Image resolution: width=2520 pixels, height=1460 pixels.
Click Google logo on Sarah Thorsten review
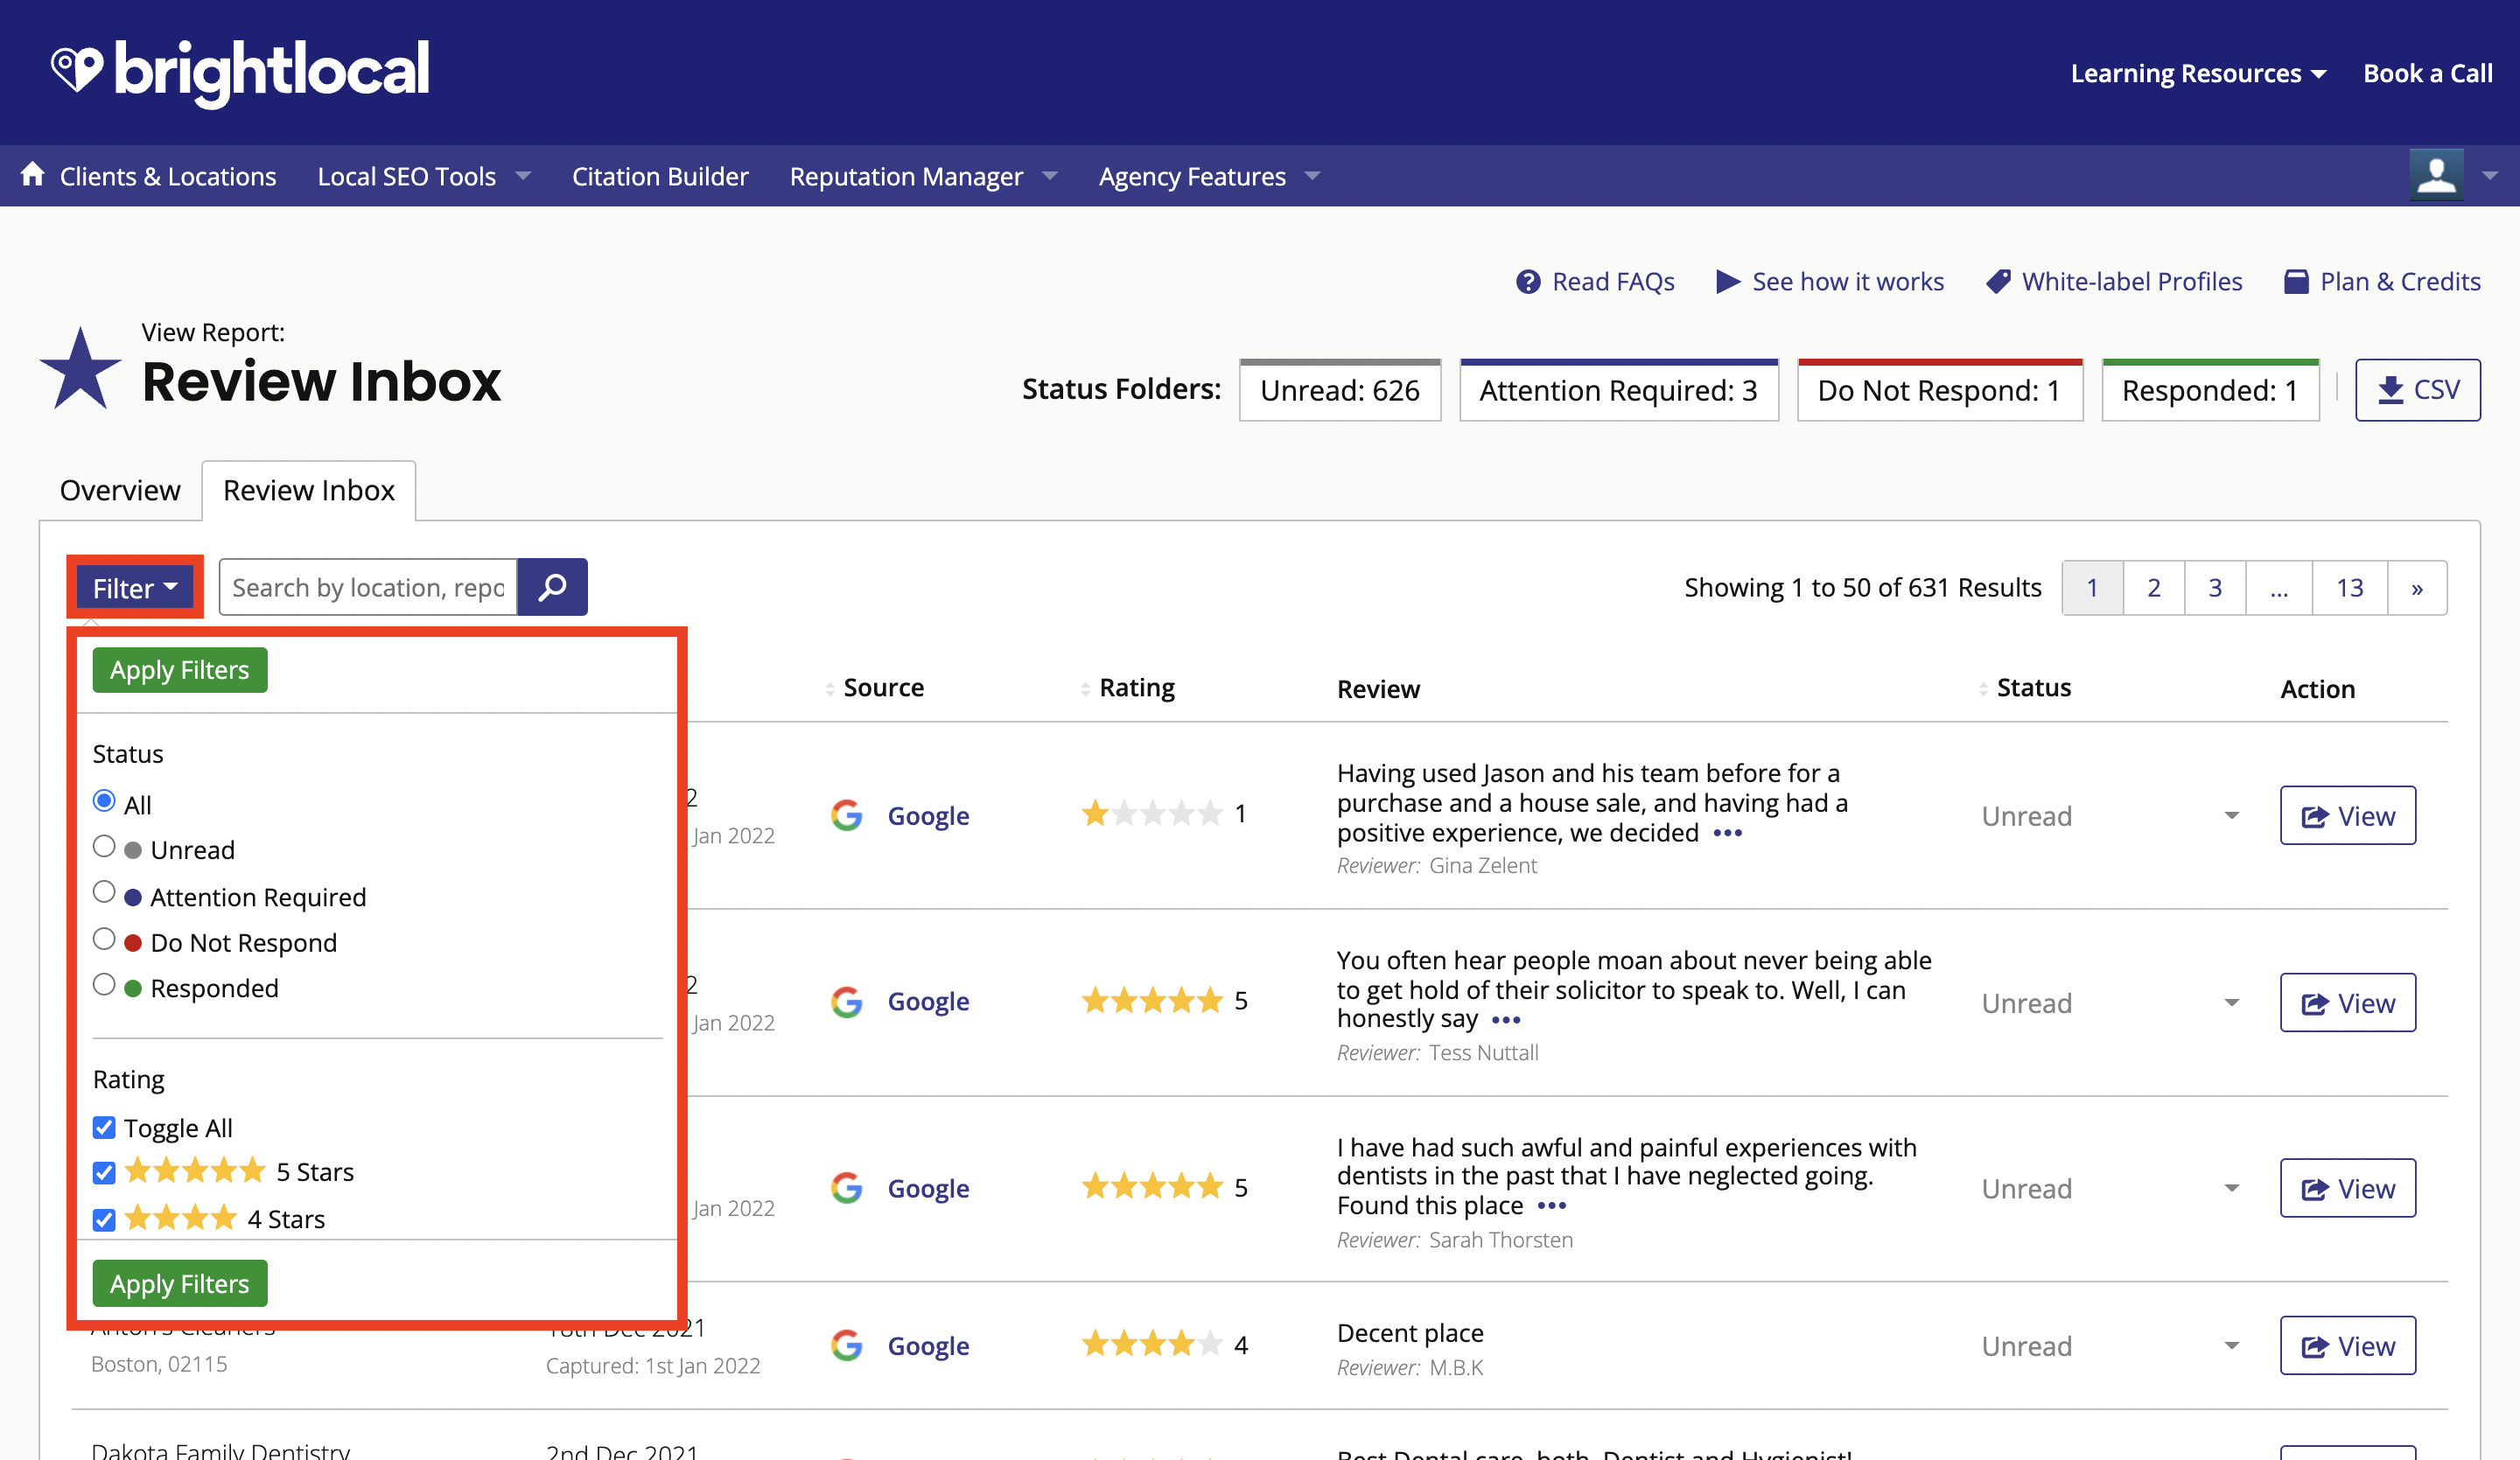point(847,1188)
